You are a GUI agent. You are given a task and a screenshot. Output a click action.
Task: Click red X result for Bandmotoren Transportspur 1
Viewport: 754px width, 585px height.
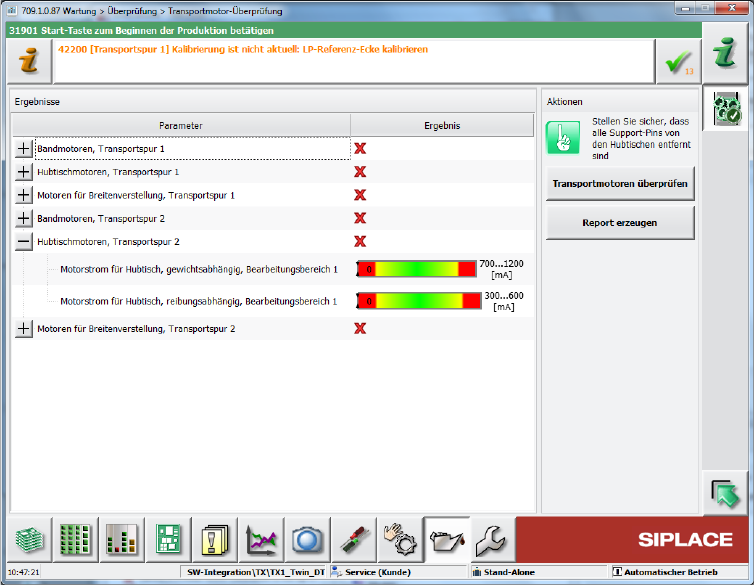[x=360, y=149]
